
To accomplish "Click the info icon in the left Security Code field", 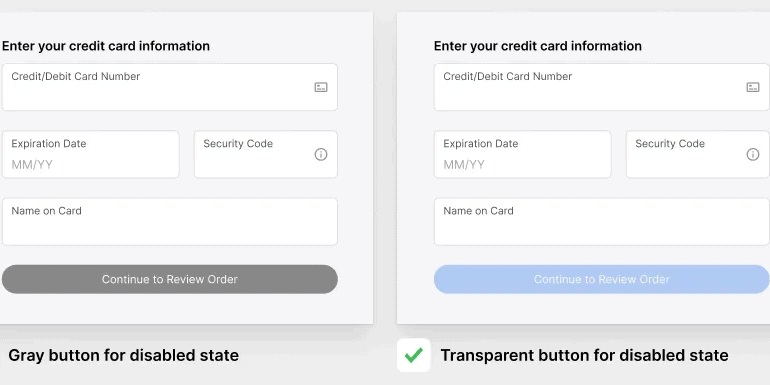I will tap(321, 155).
